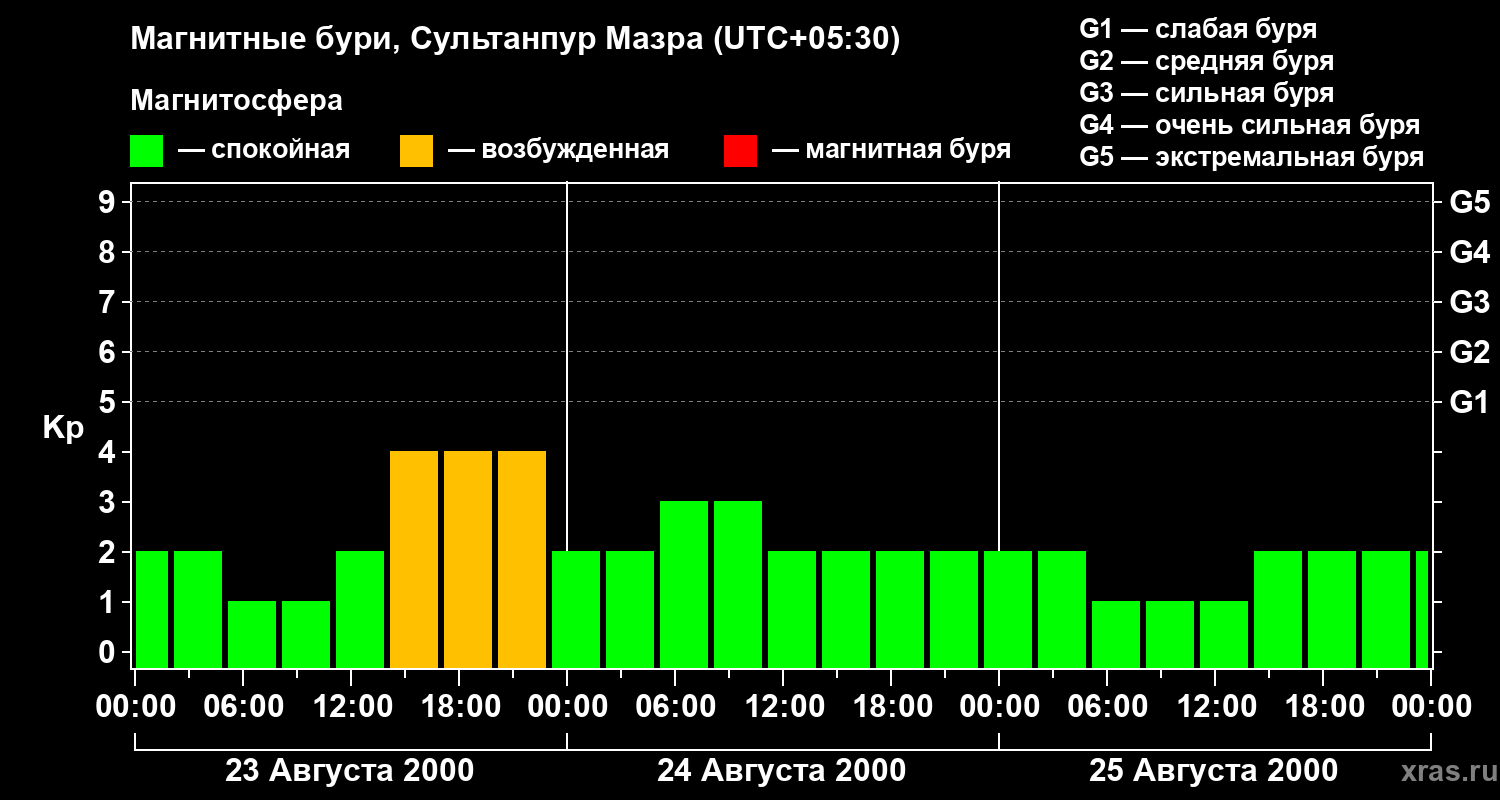The image size is (1500, 800).
Task: Click the 18:00 time label for 23 Августа
Action: [459, 706]
